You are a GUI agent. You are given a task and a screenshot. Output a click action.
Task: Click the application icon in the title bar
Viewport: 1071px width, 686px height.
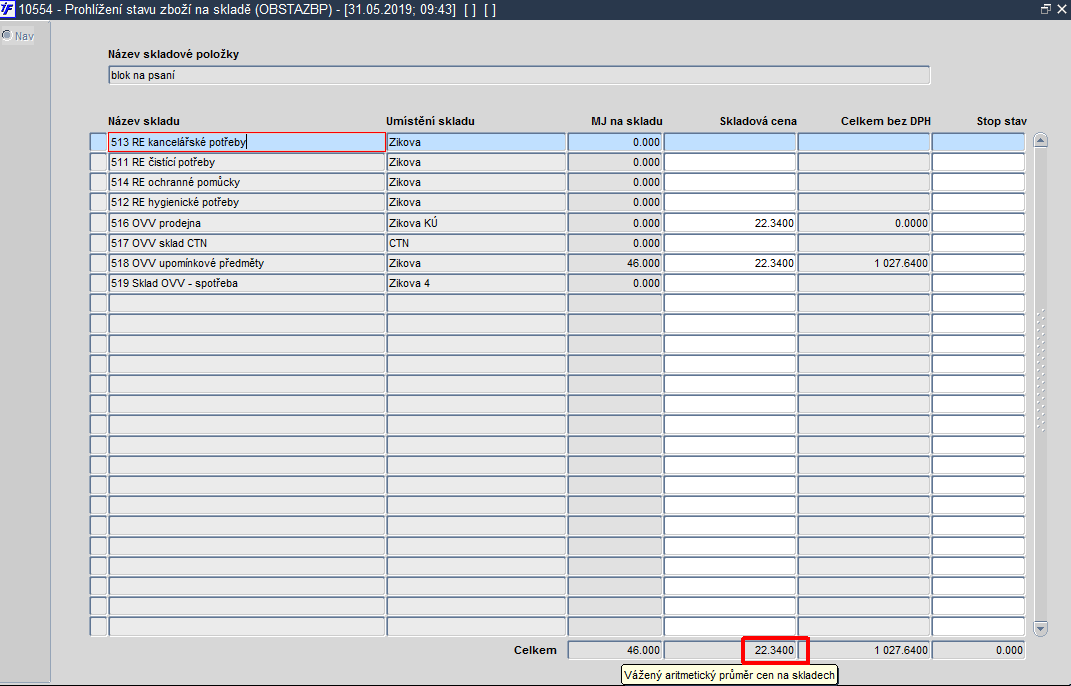(x=8, y=10)
